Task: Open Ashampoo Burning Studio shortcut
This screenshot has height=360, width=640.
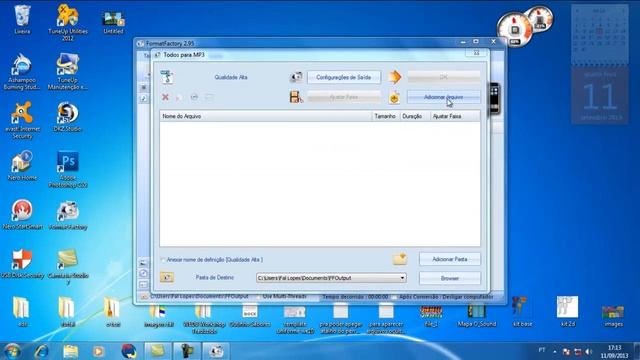Action: coord(22,71)
